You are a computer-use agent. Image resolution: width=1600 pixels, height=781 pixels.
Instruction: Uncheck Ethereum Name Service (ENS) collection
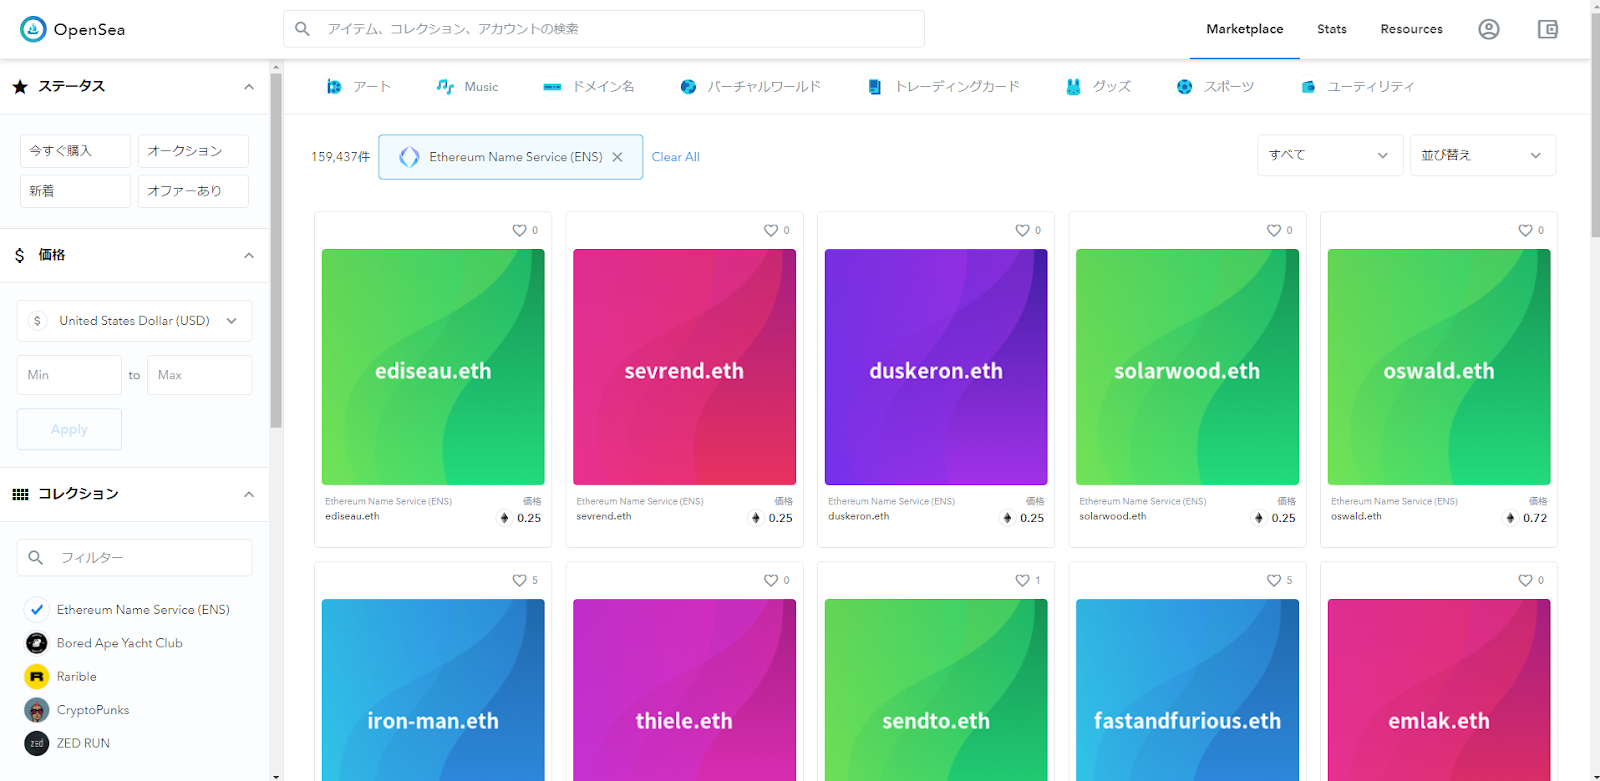(36, 609)
